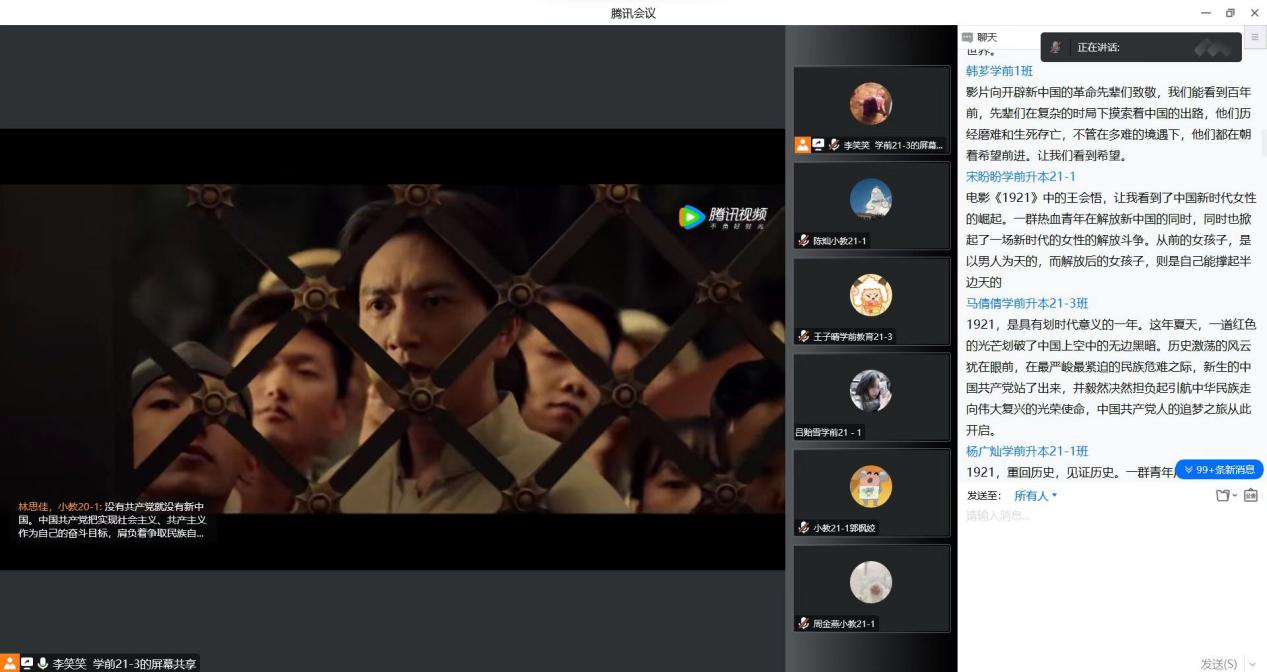Image resolution: width=1267 pixels, height=672 pixels.
Task: Click sender name 杨广灿学前升本21-1班 in chat
Action: pyautogui.click(x=1027, y=451)
